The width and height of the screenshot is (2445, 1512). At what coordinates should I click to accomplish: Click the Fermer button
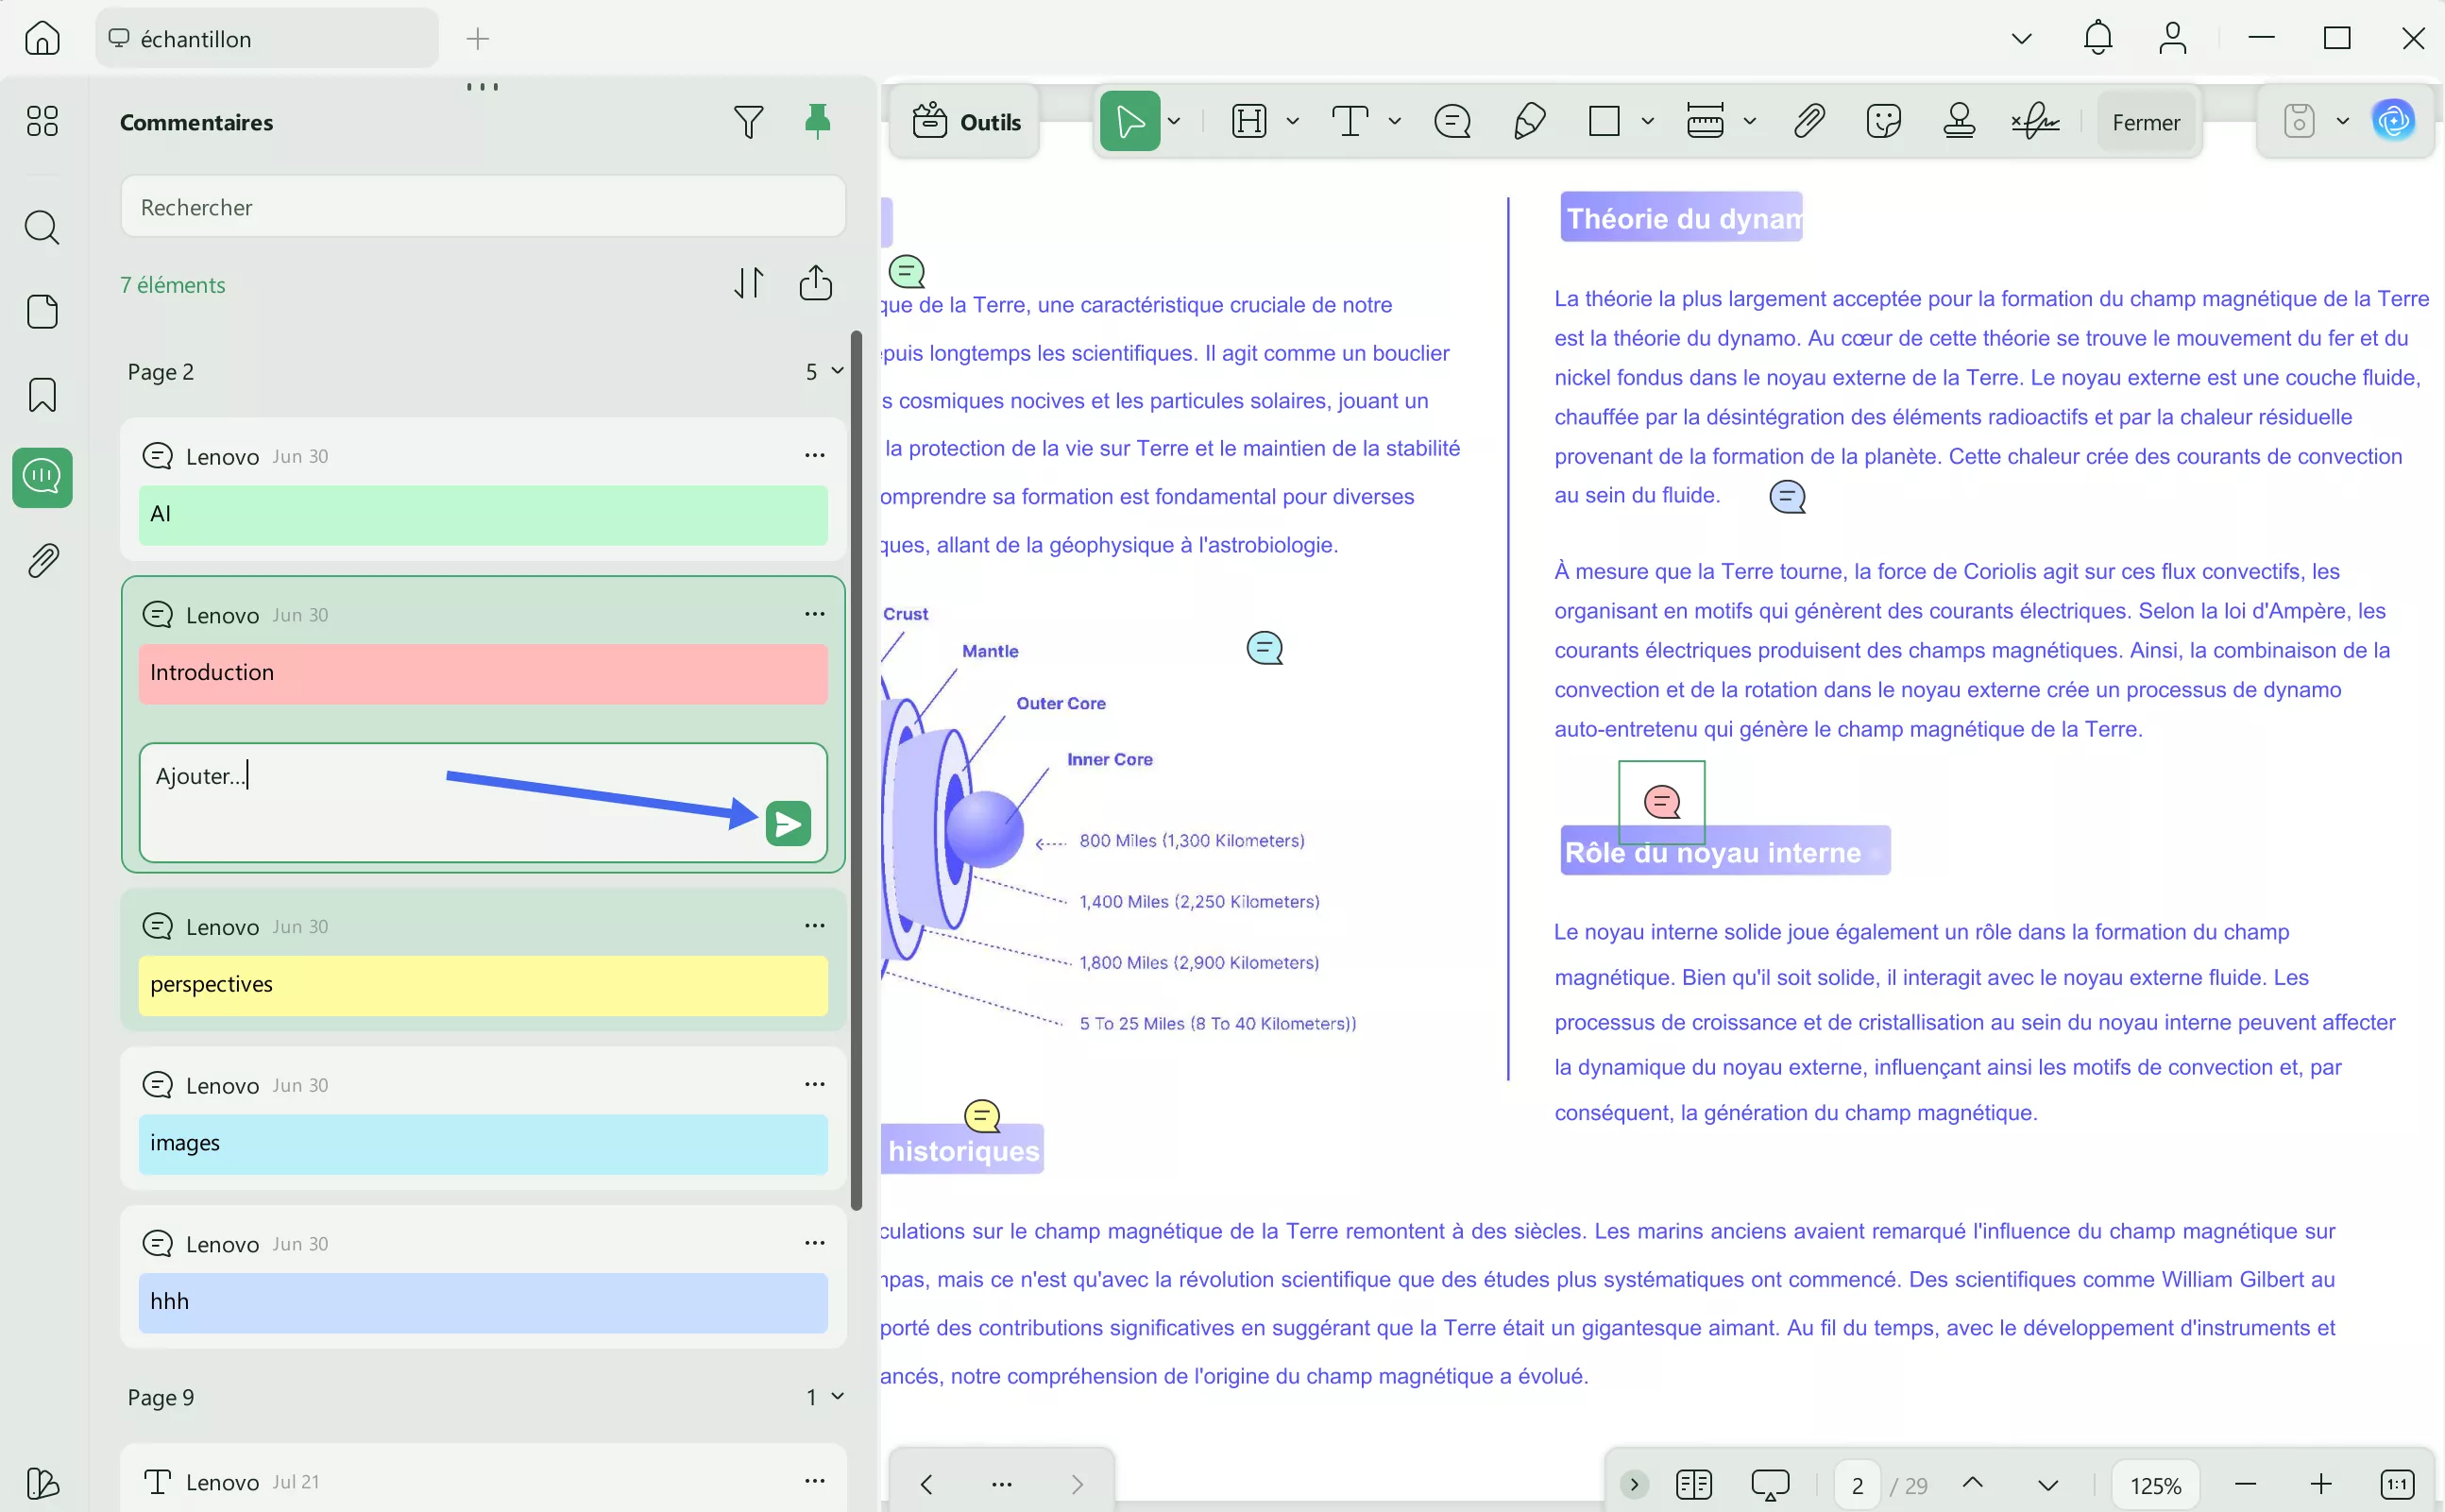click(x=2145, y=122)
